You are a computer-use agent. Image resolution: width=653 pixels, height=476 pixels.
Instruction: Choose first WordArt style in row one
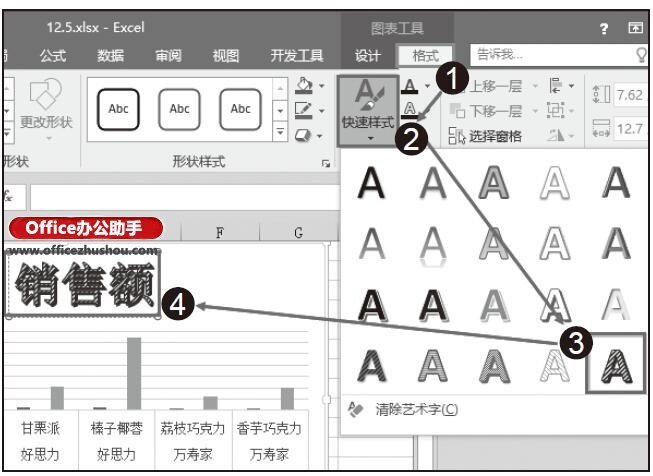371,182
